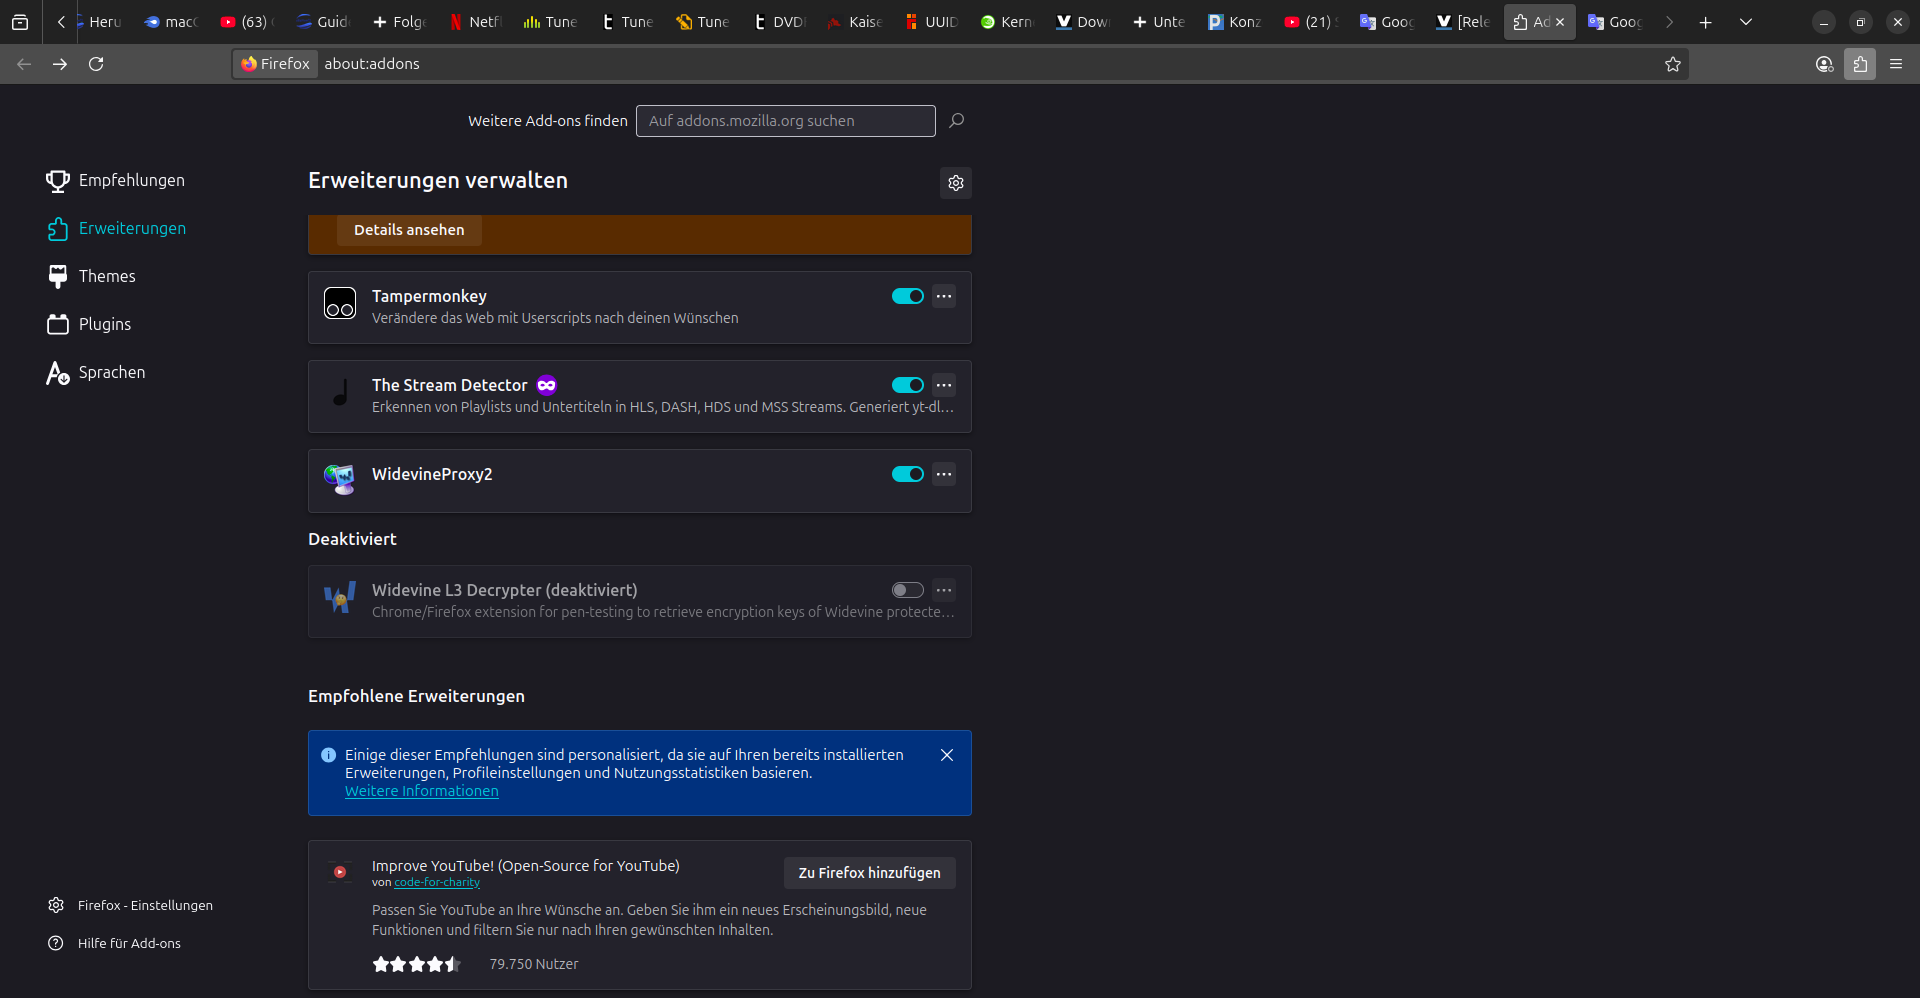Screen dimensions: 1920x998
Task: Open the Themes category
Action: point(91,276)
